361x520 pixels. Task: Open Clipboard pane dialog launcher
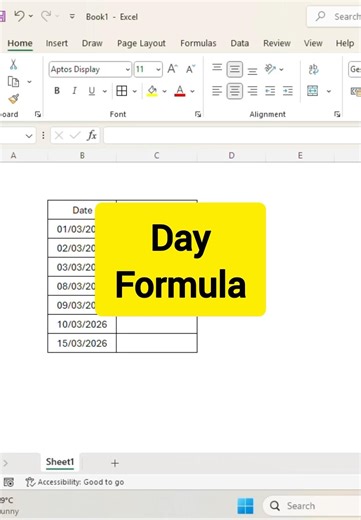pyautogui.click(x=38, y=114)
